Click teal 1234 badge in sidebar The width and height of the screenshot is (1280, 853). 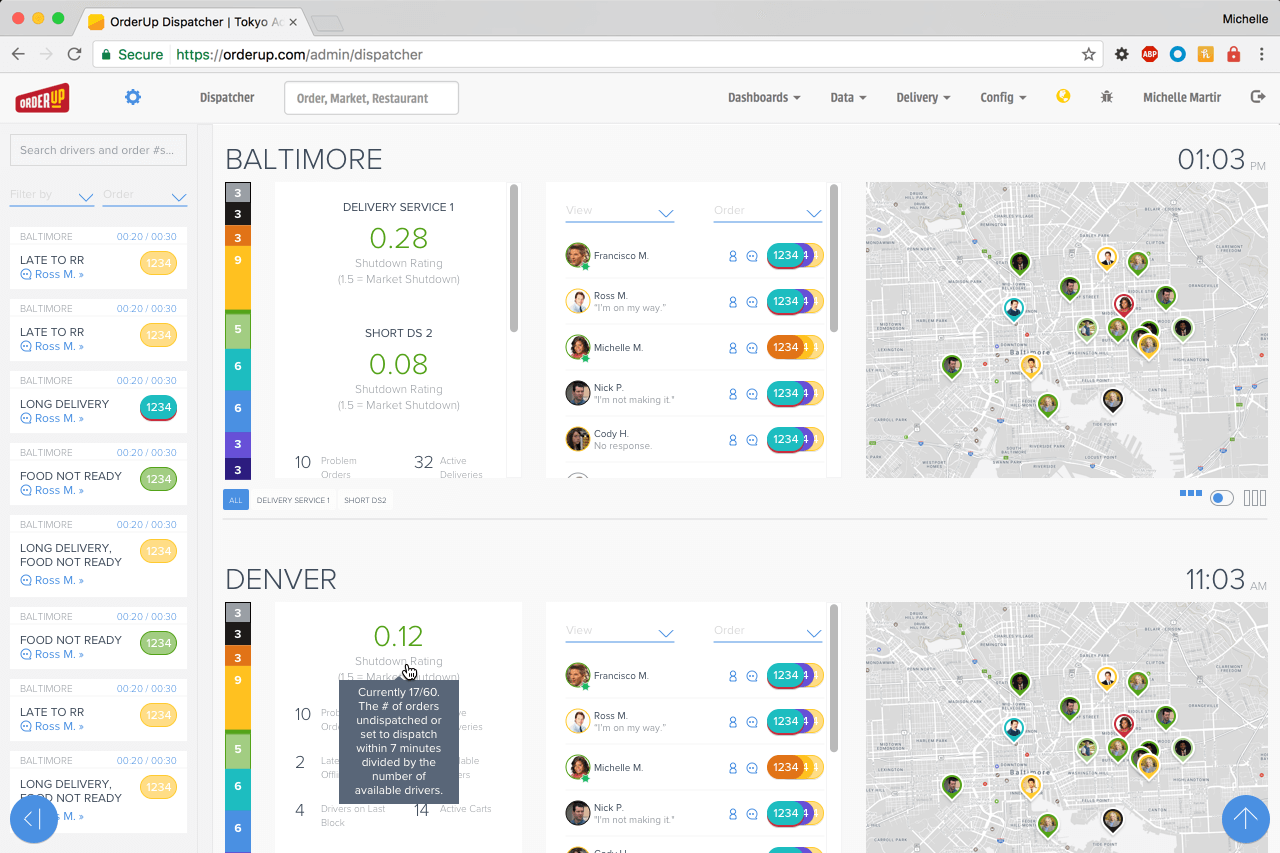click(x=158, y=408)
